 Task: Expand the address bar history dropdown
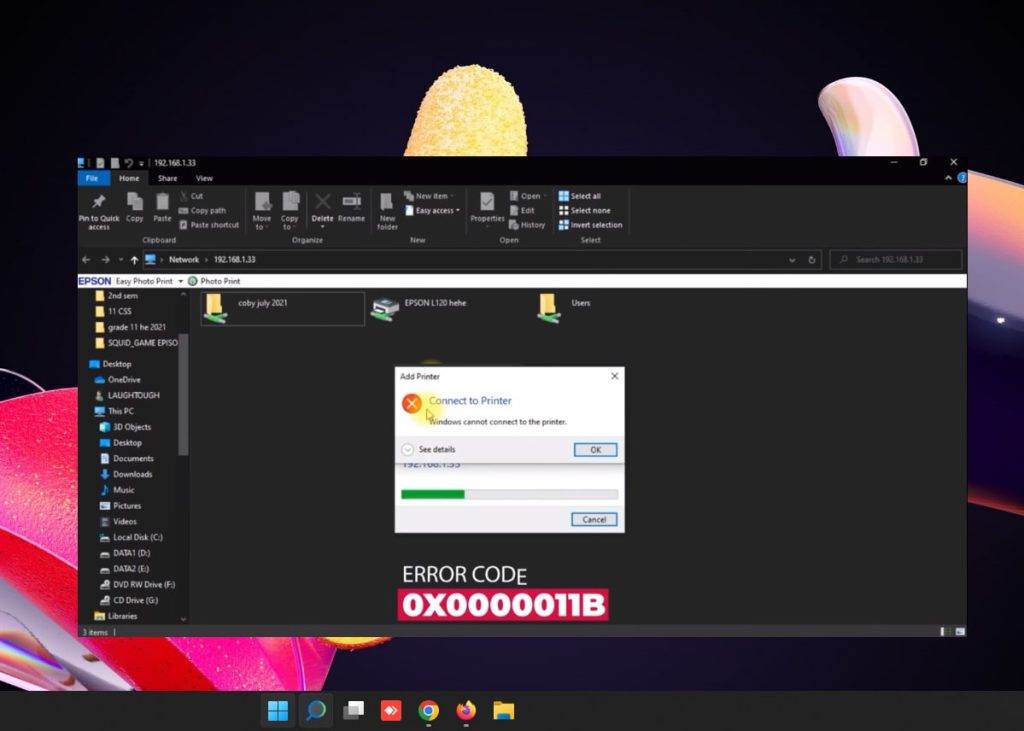click(x=793, y=260)
